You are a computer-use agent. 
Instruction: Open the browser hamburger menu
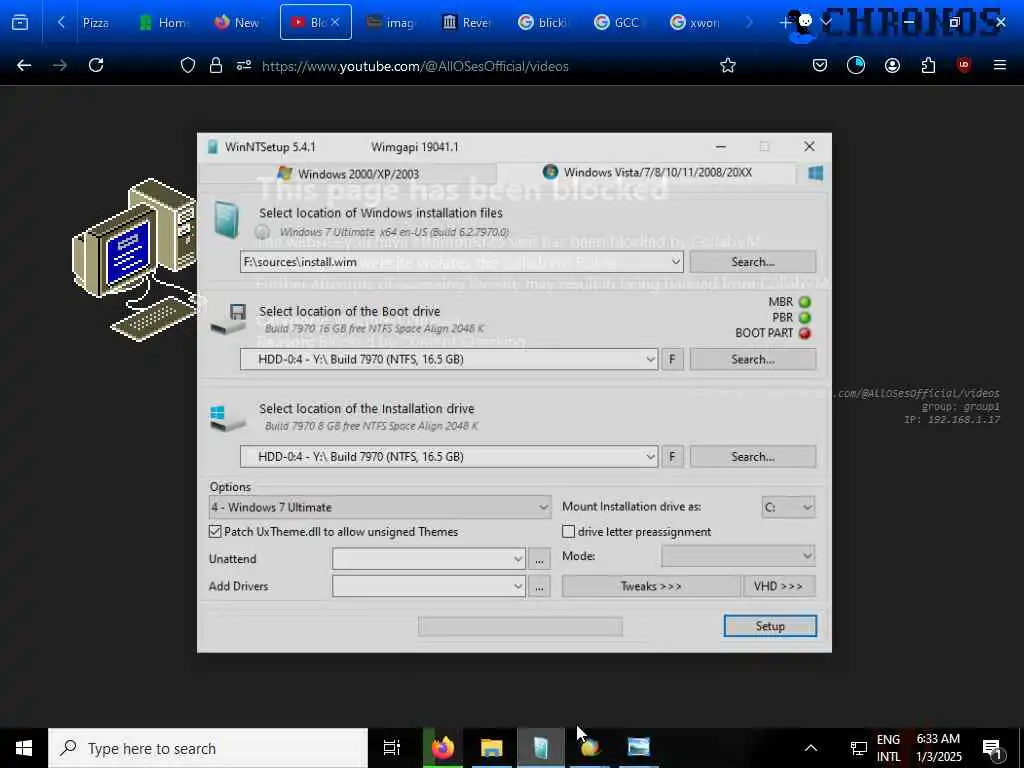tap(999, 65)
